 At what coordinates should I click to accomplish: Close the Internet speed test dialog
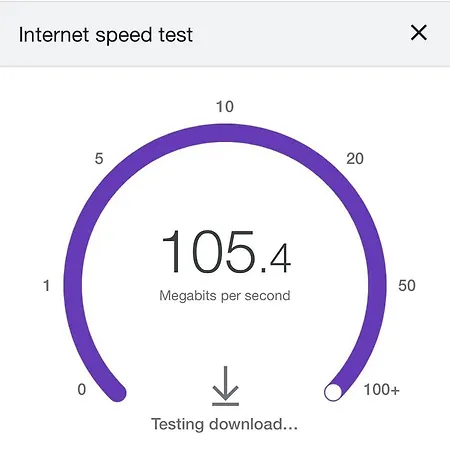click(419, 33)
